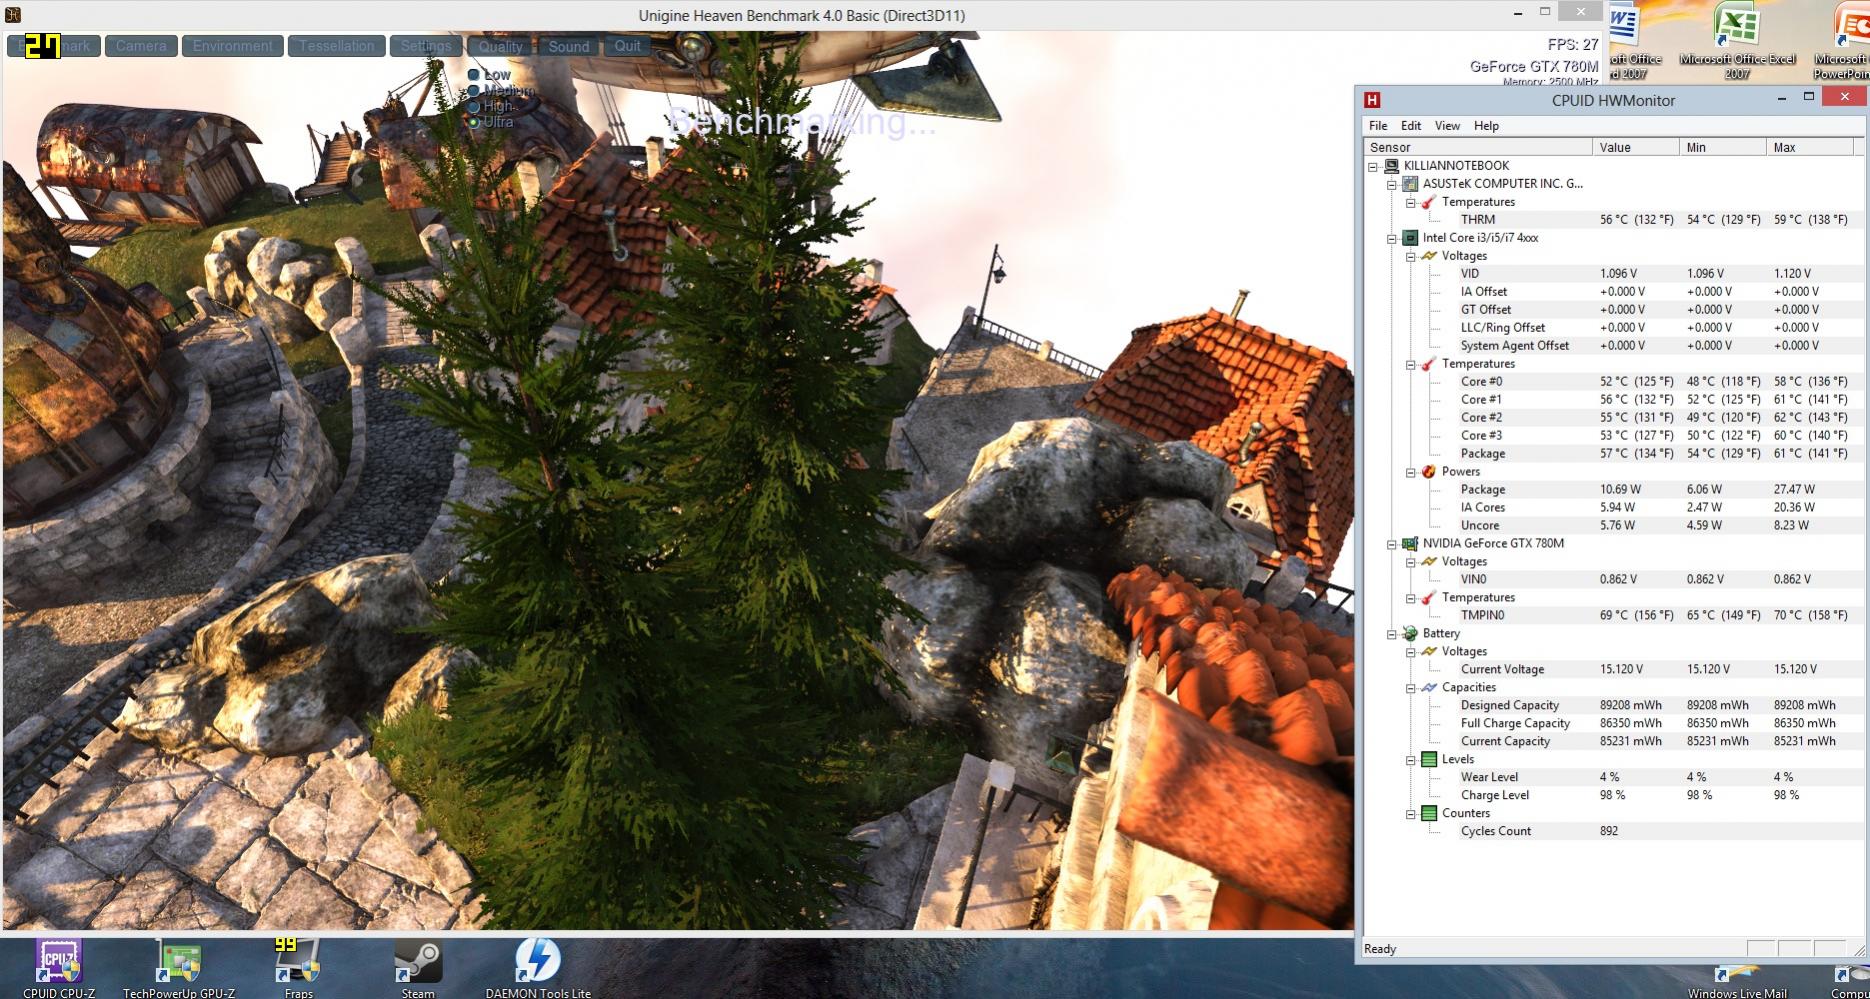Click Capacities icon under Battery

(1429, 688)
